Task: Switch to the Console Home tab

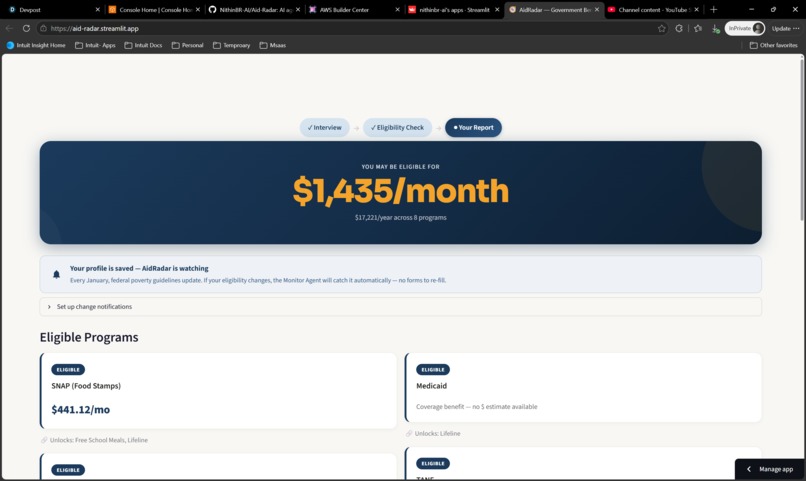Action: (x=155, y=10)
